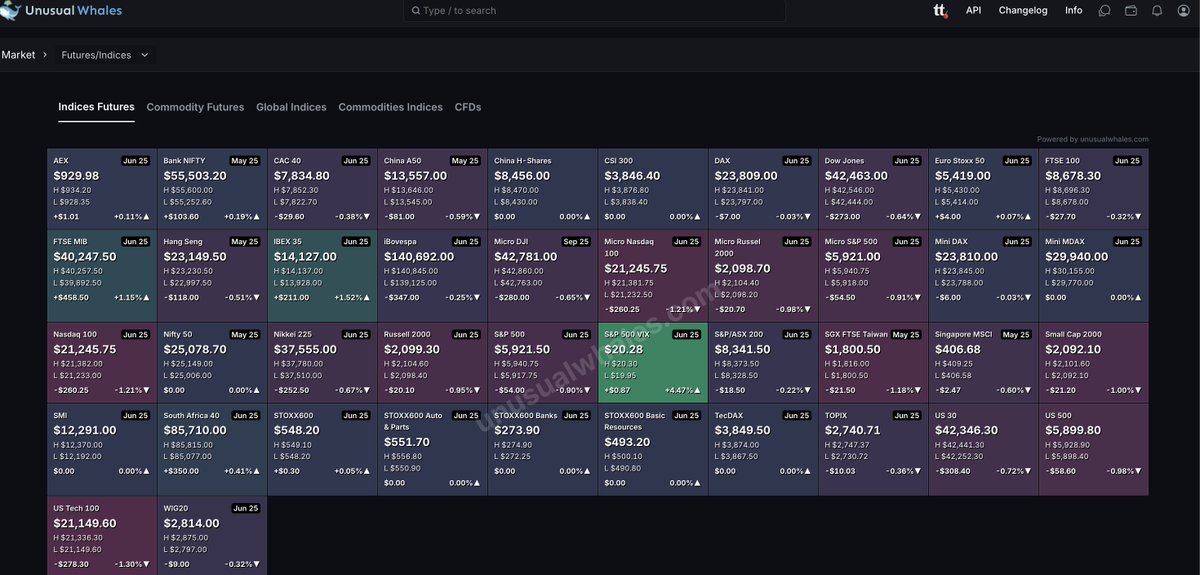Open the Micro S&P 500 tile

click(874, 277)
